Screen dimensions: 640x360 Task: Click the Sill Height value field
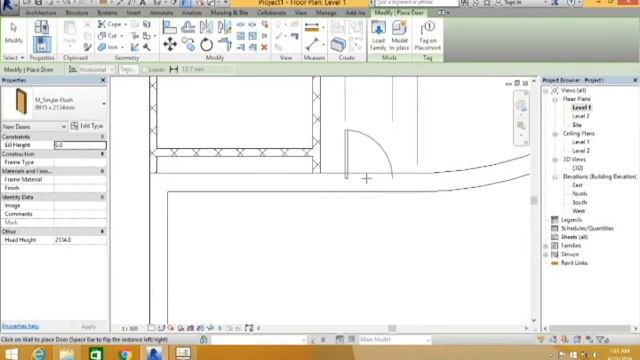click(80, 145)
